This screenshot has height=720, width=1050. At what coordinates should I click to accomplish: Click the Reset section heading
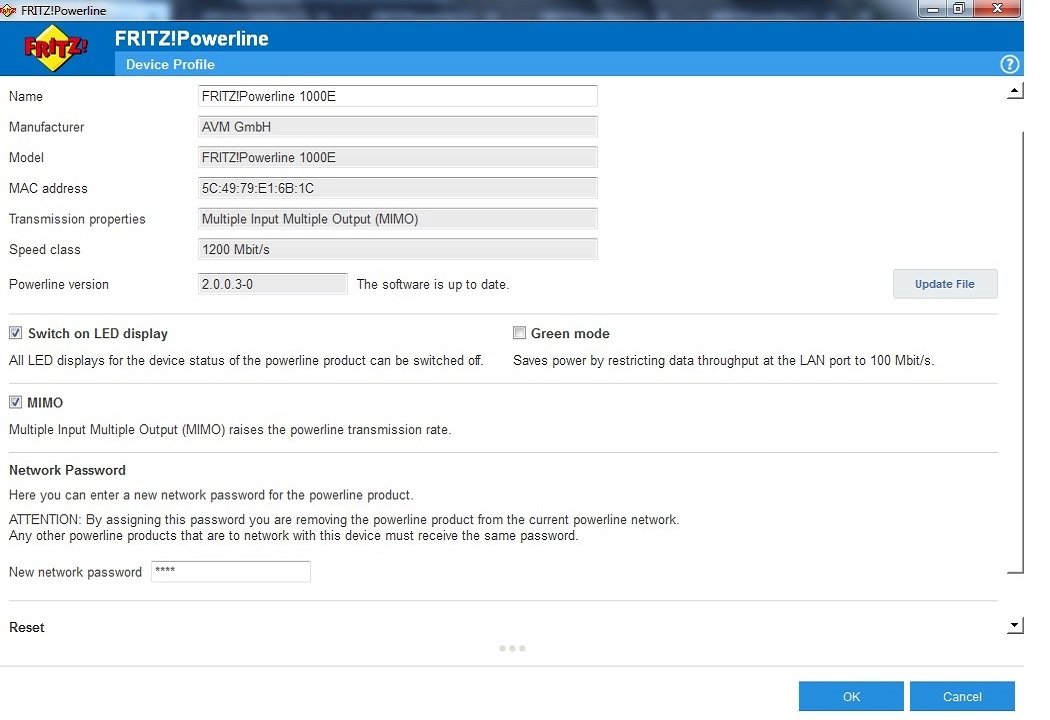coord(27,628)
